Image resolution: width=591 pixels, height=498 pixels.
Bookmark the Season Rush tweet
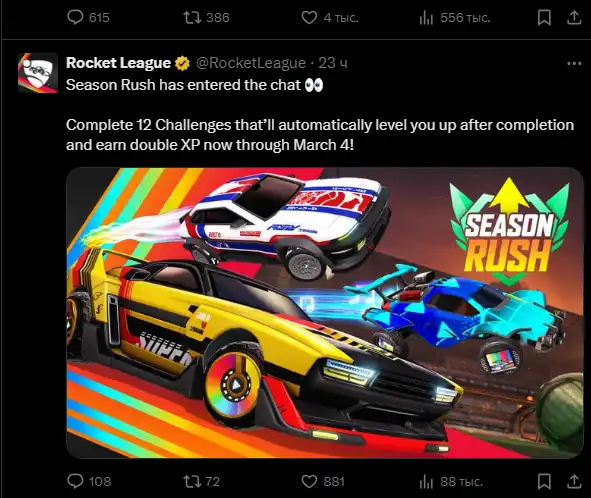pos(544,481)
